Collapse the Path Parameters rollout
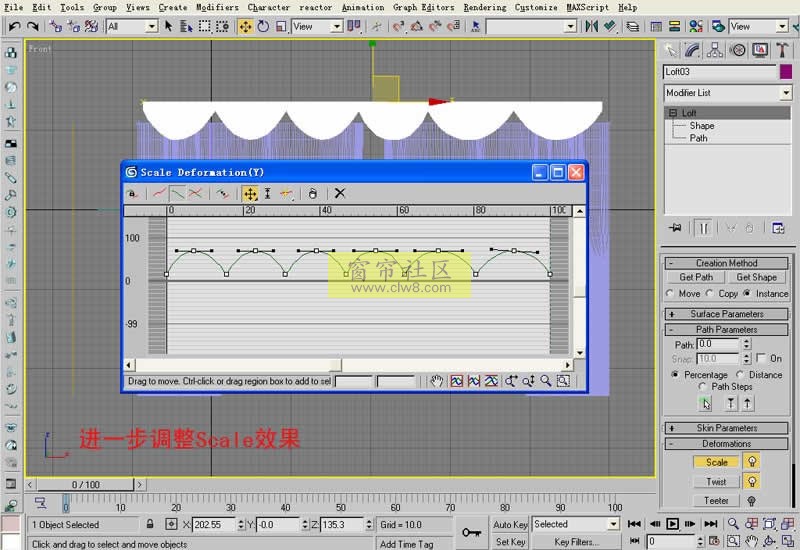The height and width of the screenshot is (550, 800). (727, 330)
